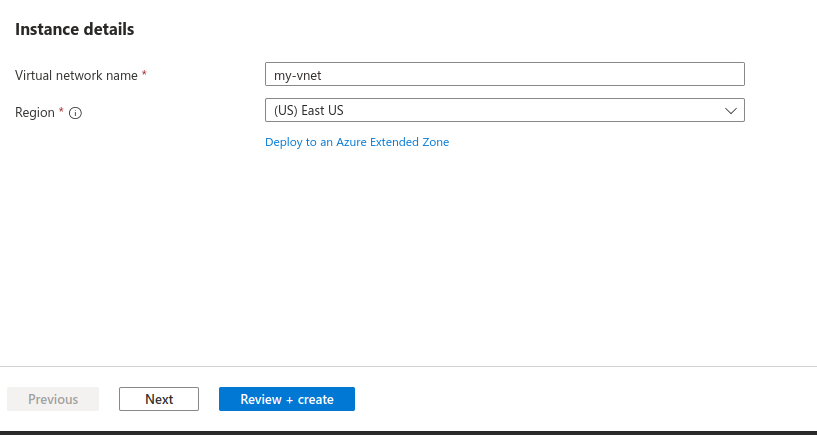Click the dark bar at window bottom
817x435 pixels.
(408, 432)
